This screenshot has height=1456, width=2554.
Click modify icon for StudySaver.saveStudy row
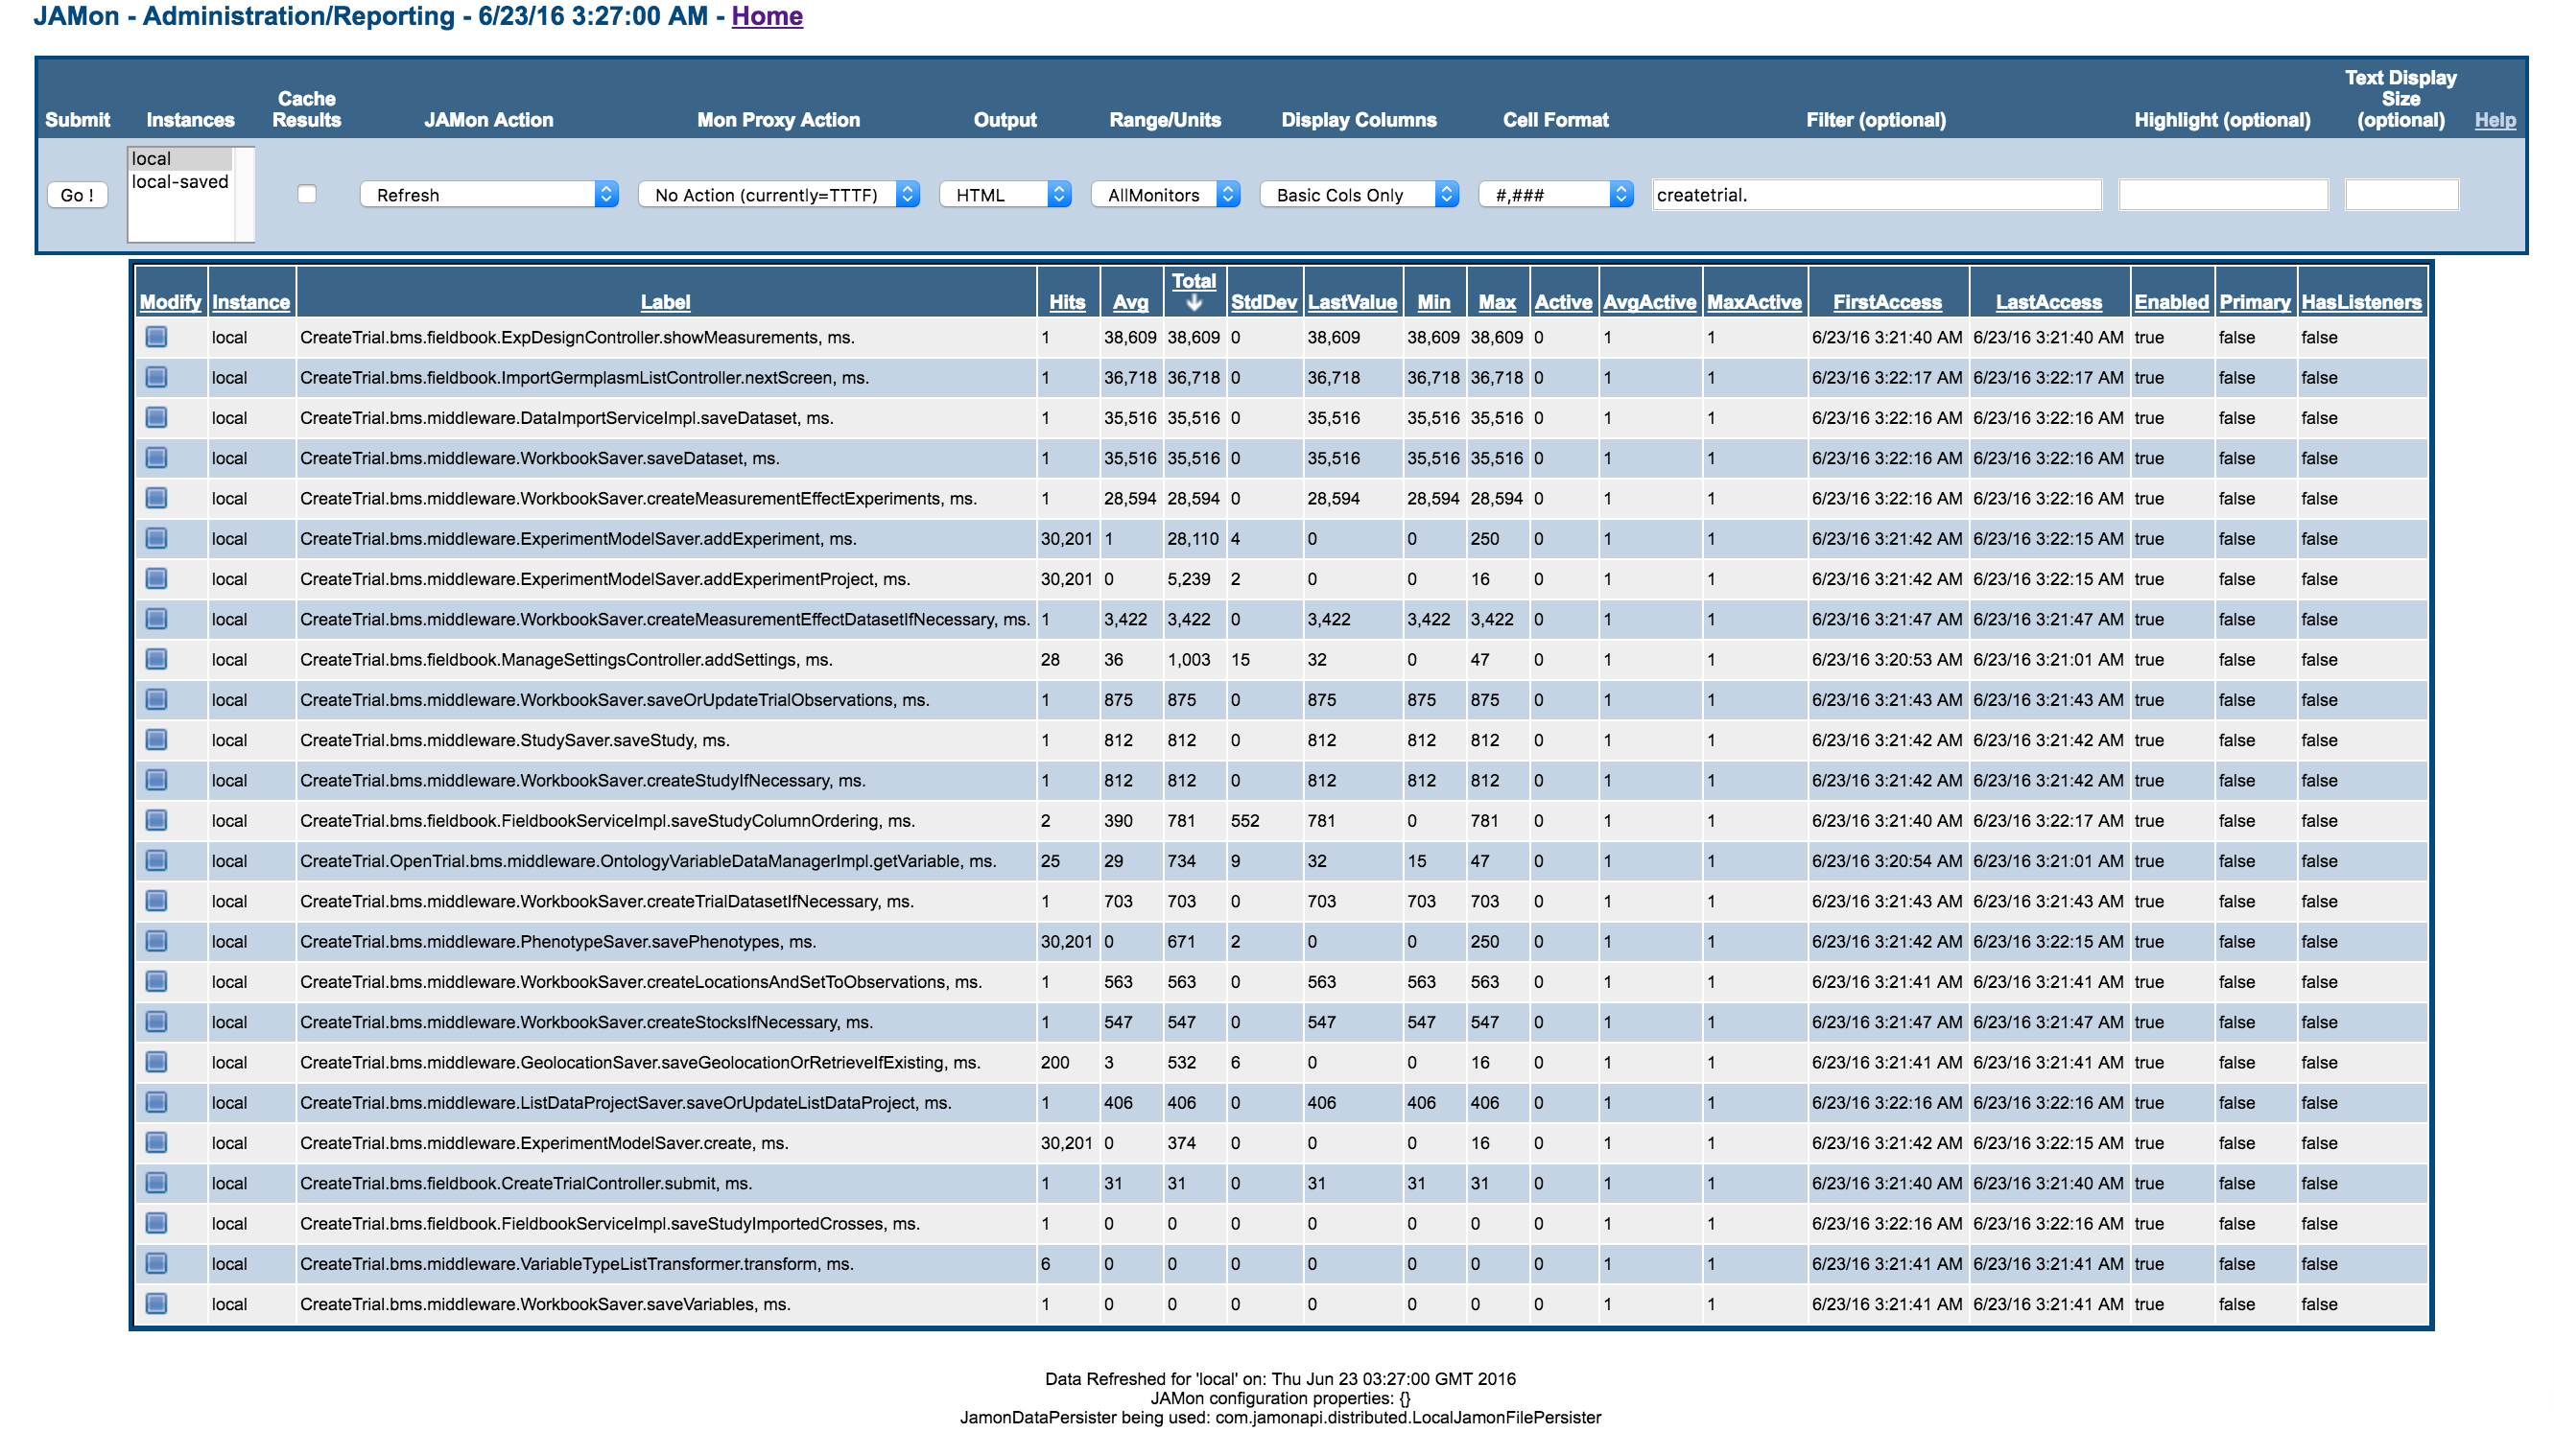(156, 740)
